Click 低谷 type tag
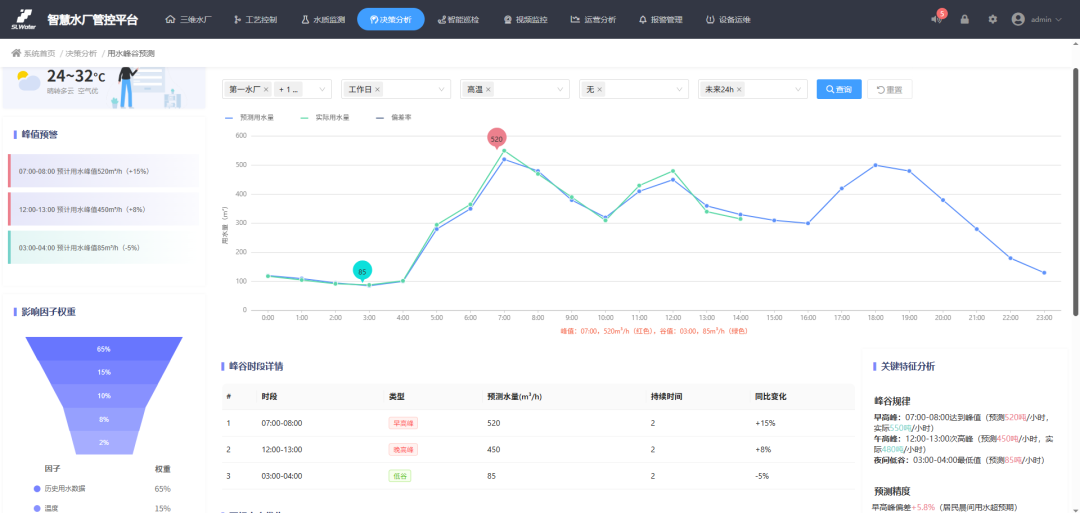Image resolution: width=1080 pixels, height=513 pixels. (399, 476)
